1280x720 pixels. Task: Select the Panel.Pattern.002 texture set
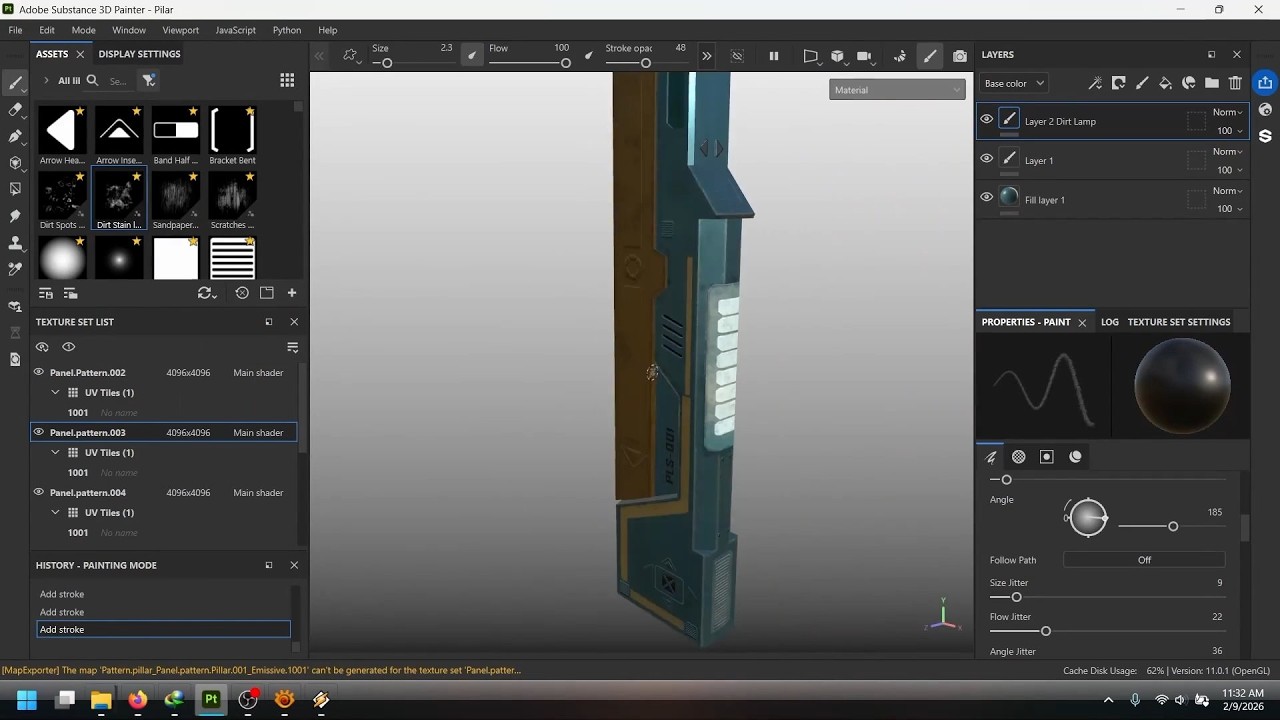(164, 372)
